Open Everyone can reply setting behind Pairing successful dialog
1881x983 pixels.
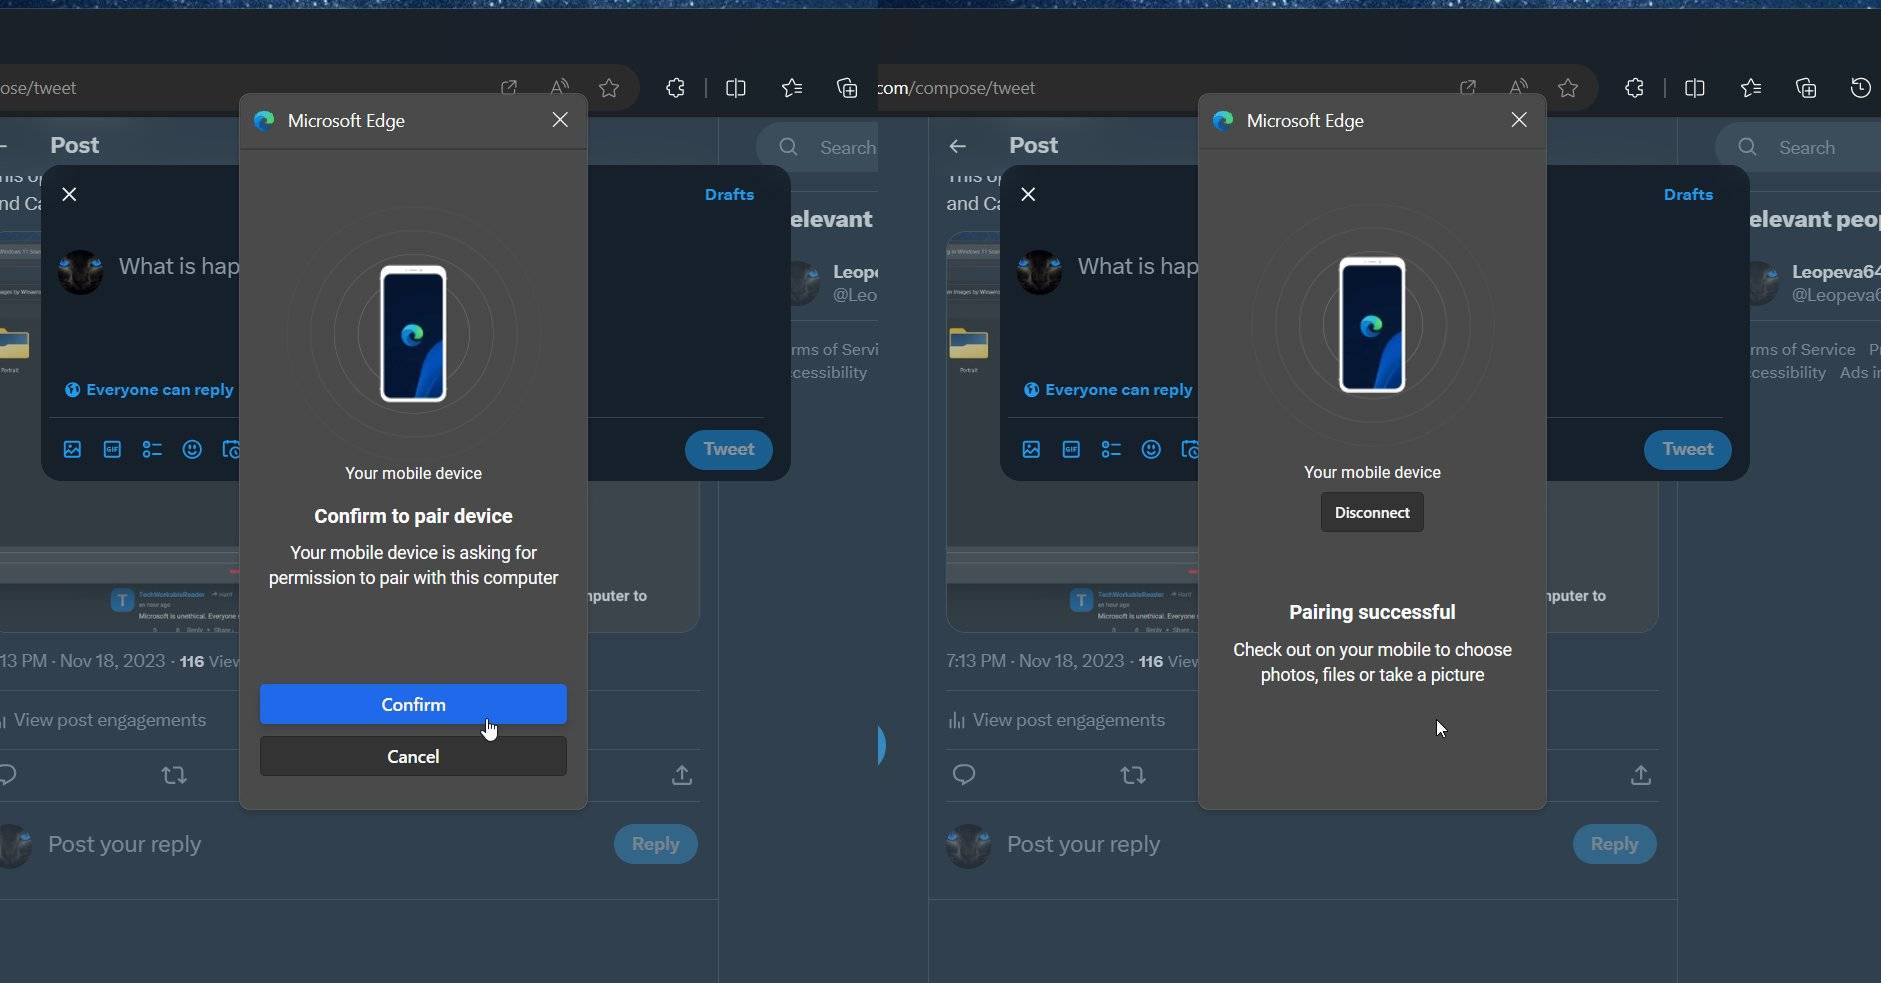(1108, 389)
